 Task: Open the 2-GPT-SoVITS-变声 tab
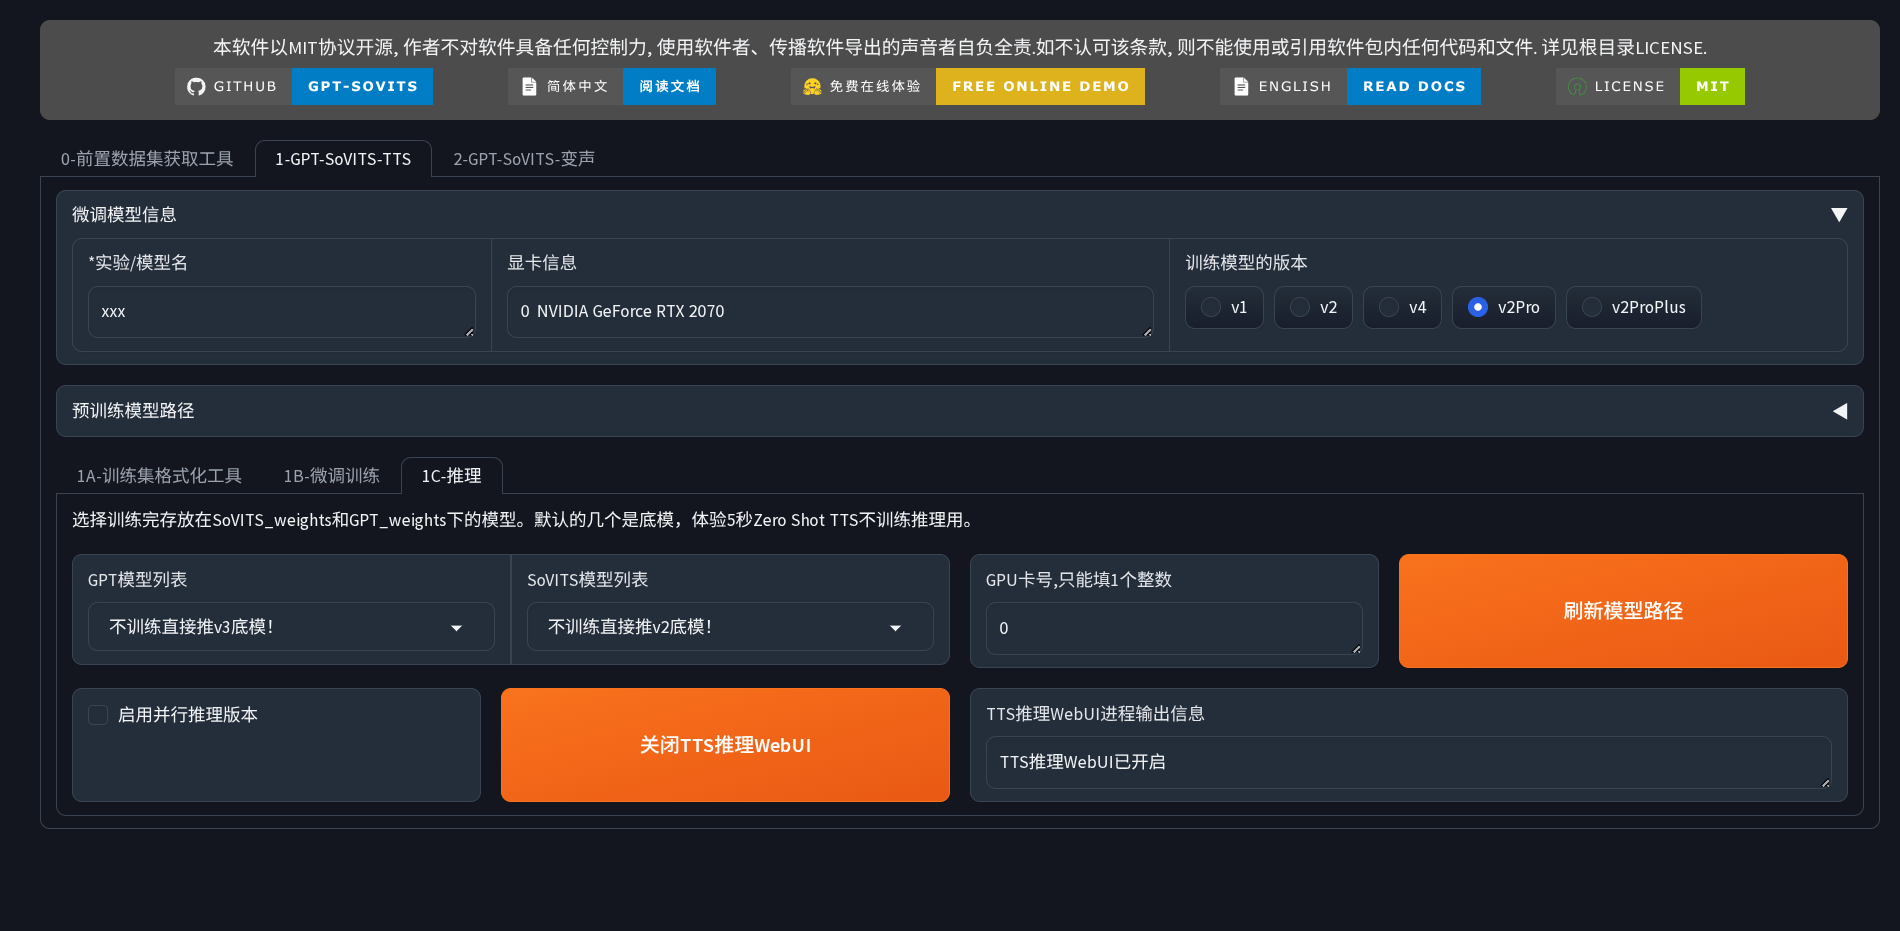pos(524,159)
